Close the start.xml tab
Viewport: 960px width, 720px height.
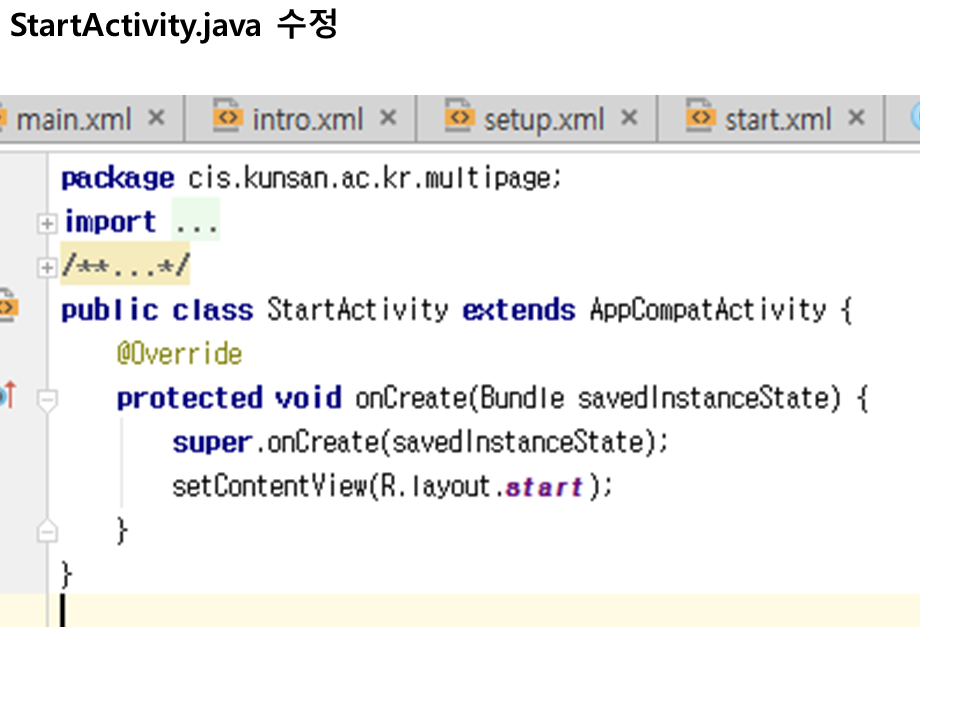[x=856, y=118]
